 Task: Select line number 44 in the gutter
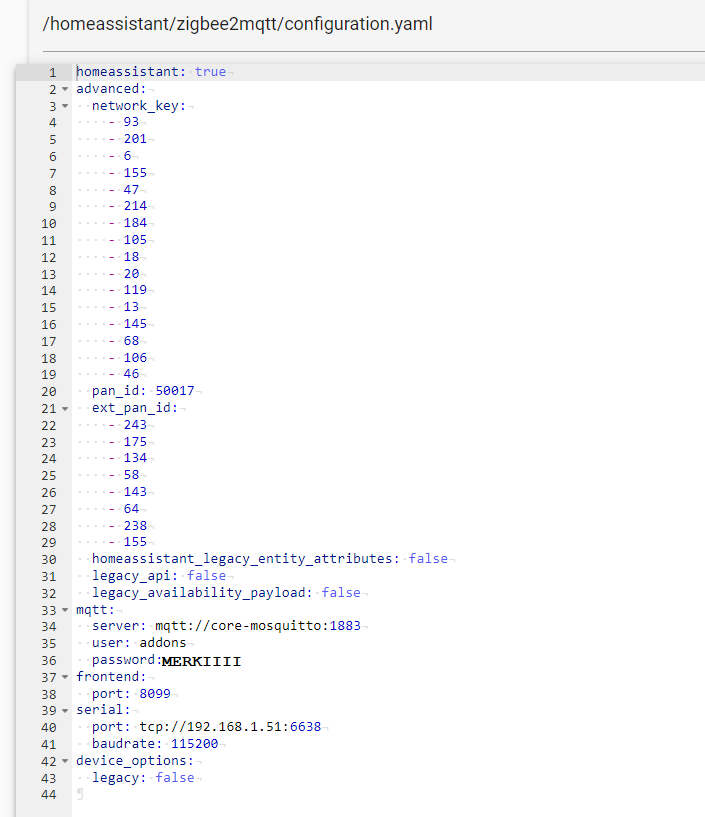click(49, 794)
